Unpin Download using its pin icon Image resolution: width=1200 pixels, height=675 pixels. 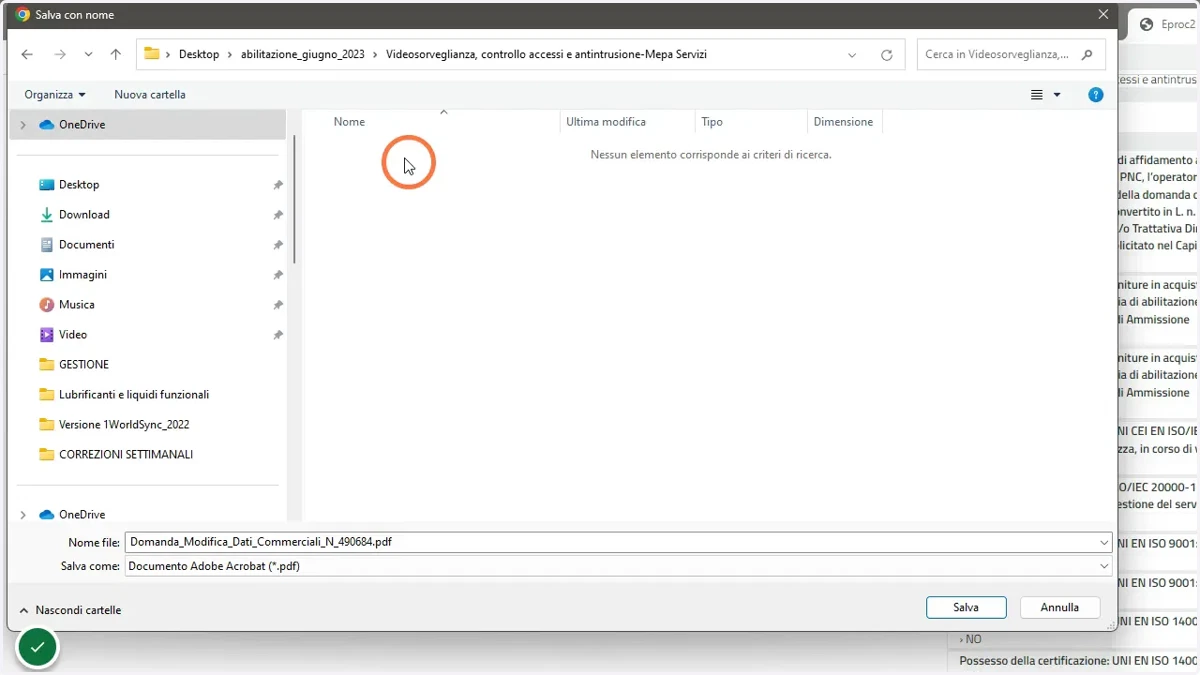278,215
